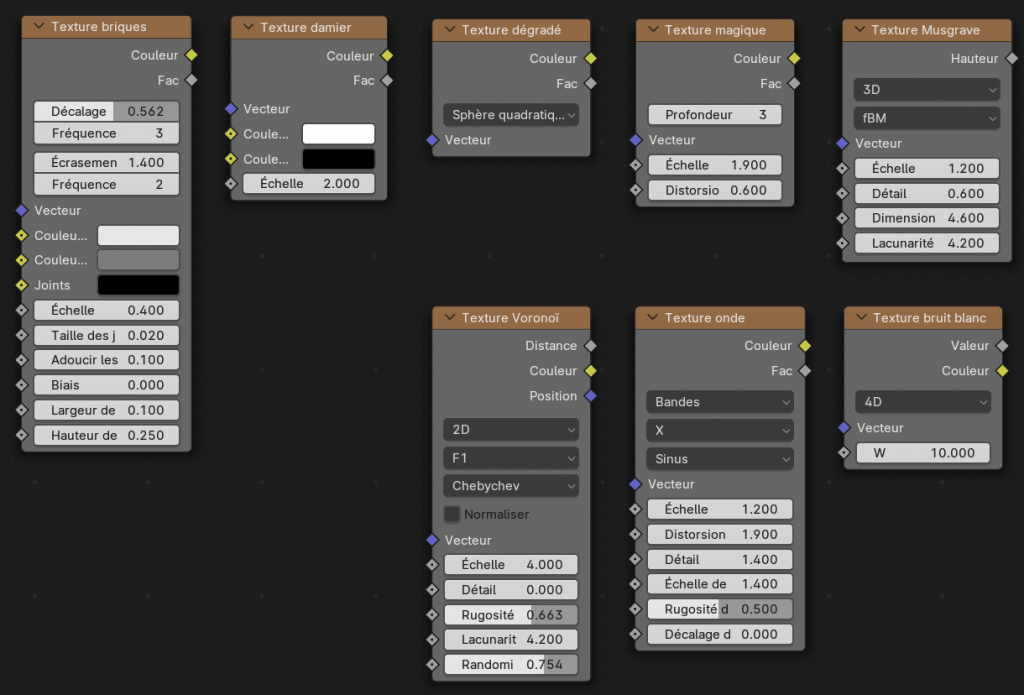Click Couleur output socket of Texture onde
Image resolution: width=1024 pixels, height=695 pixels.
click(x=806, y=346)
